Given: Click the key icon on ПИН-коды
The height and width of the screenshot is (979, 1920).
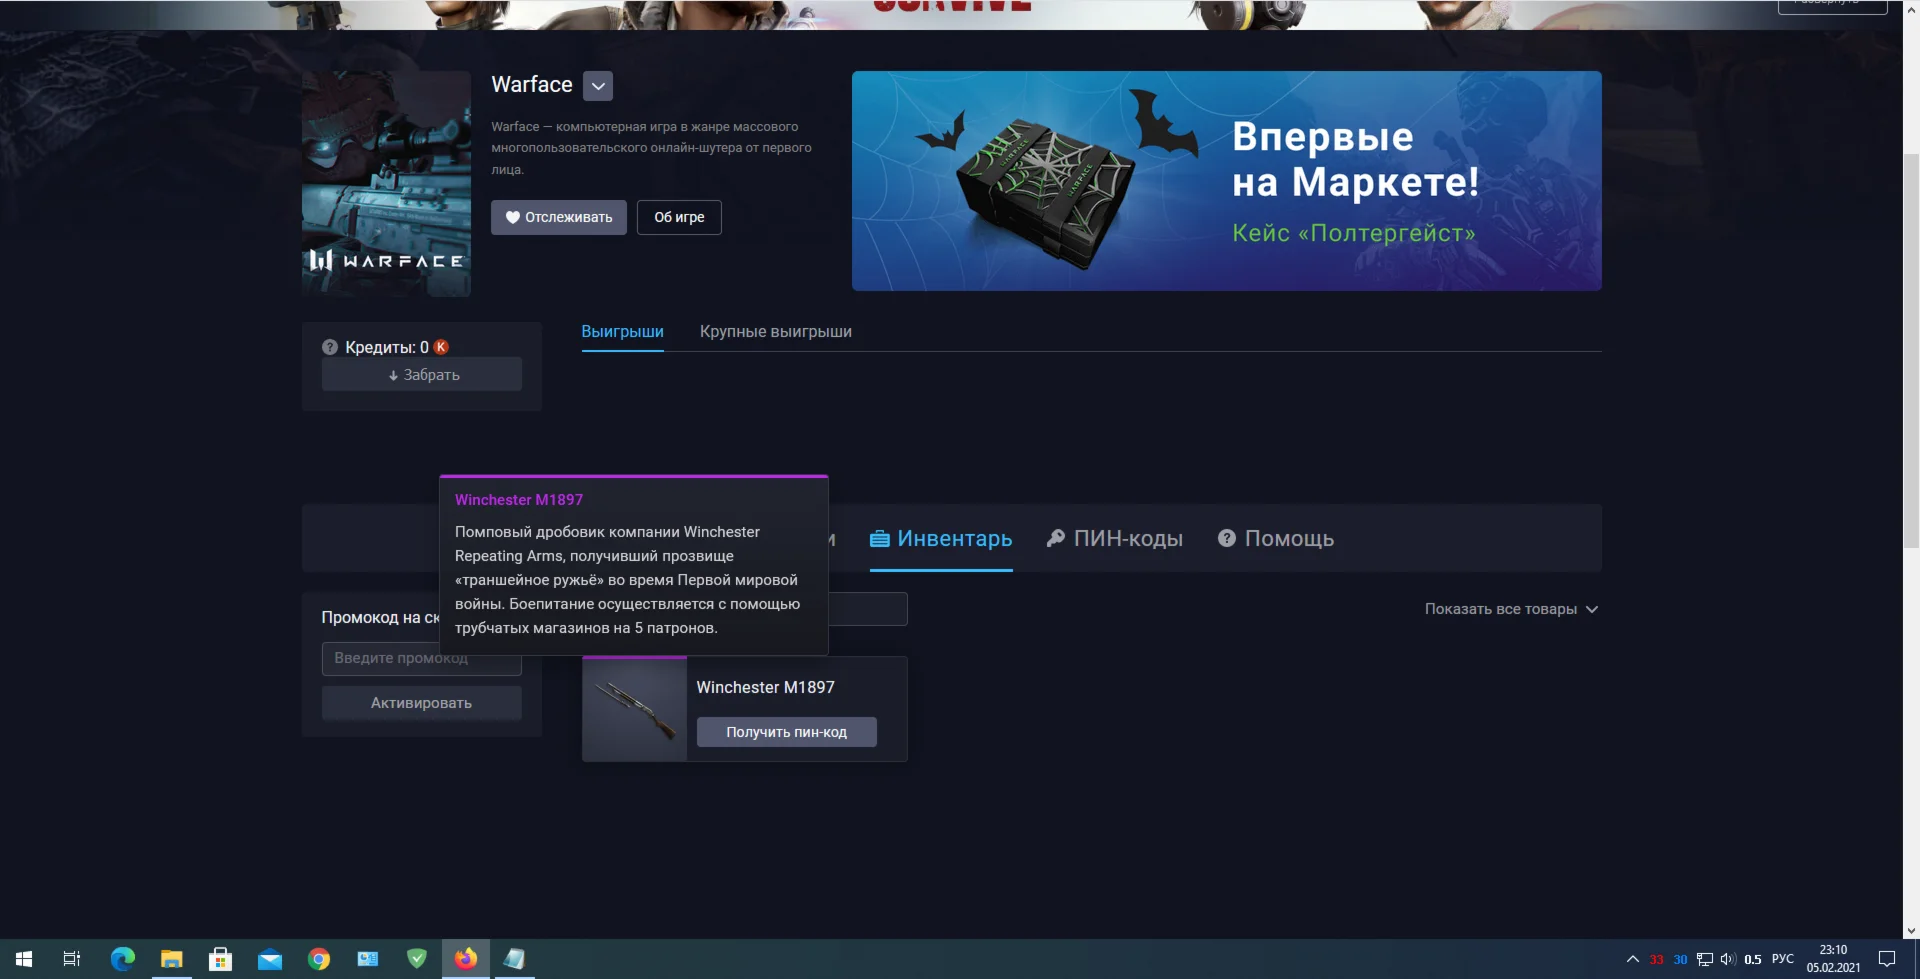Looking at the screenshot, I should [1055, 539].
